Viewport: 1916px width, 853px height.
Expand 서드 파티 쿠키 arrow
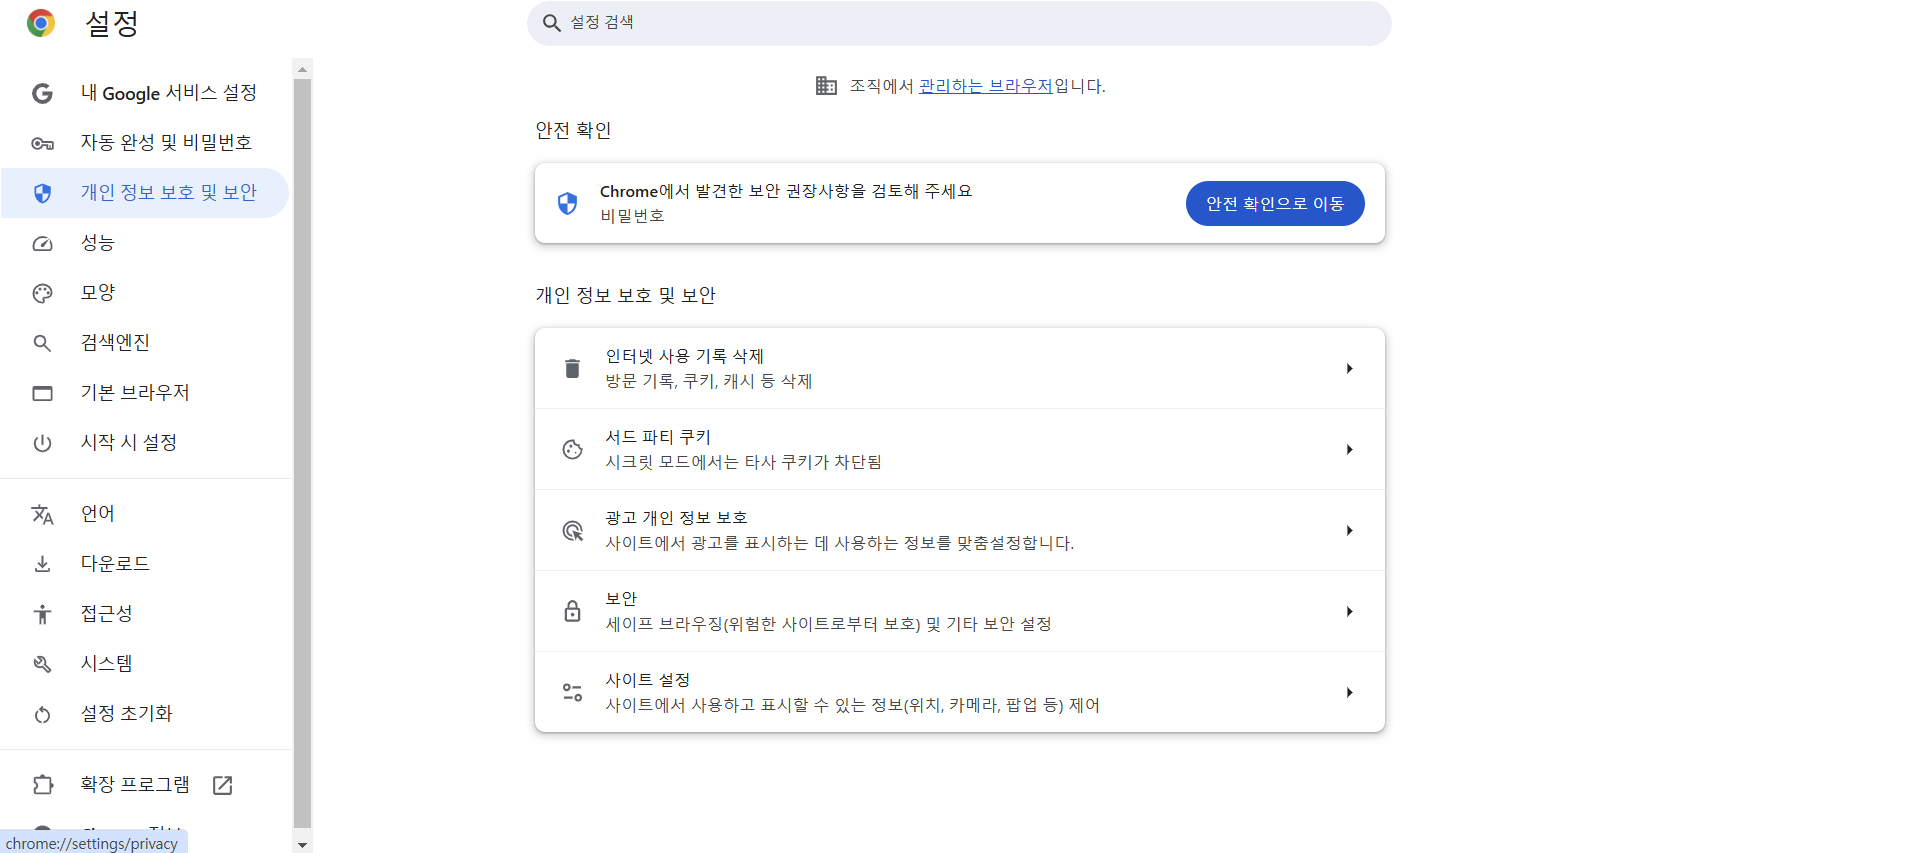pos(1349,449)
